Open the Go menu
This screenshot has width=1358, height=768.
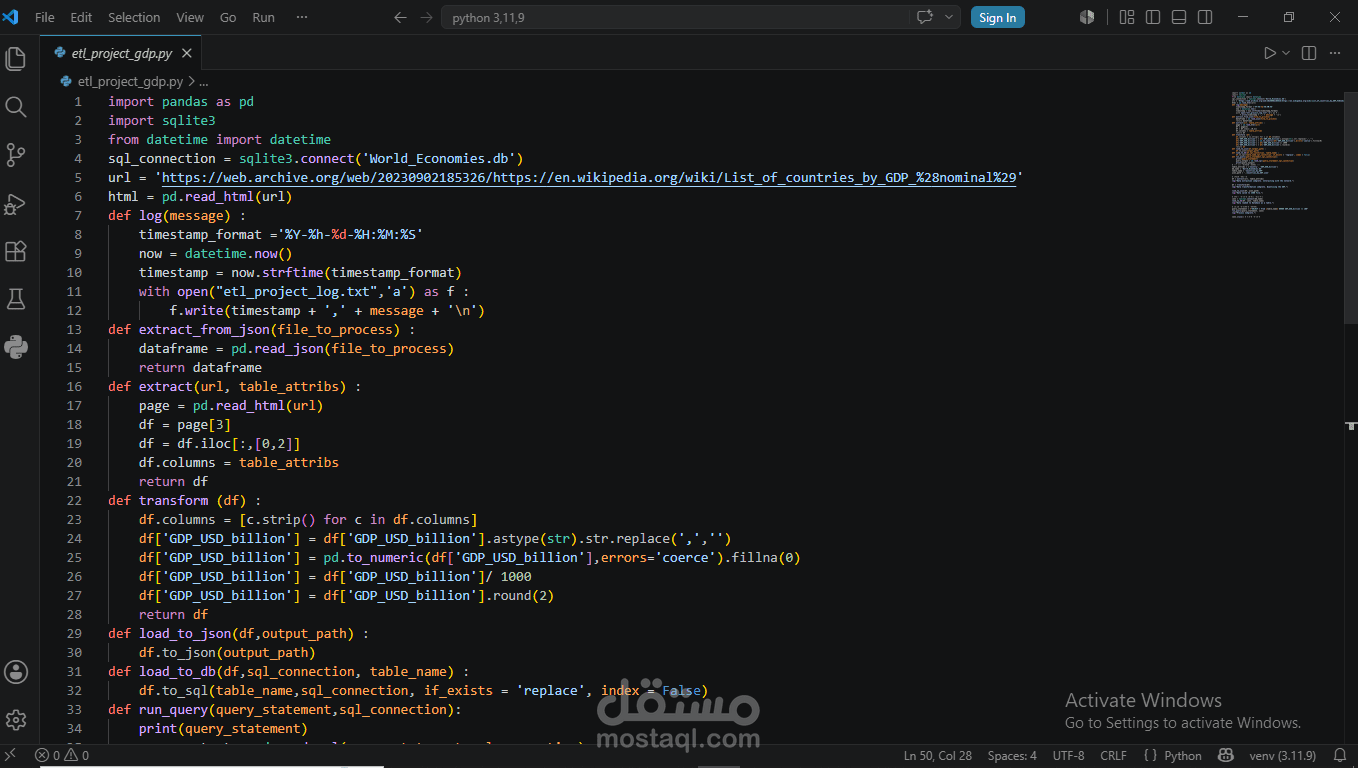point(228,17)
